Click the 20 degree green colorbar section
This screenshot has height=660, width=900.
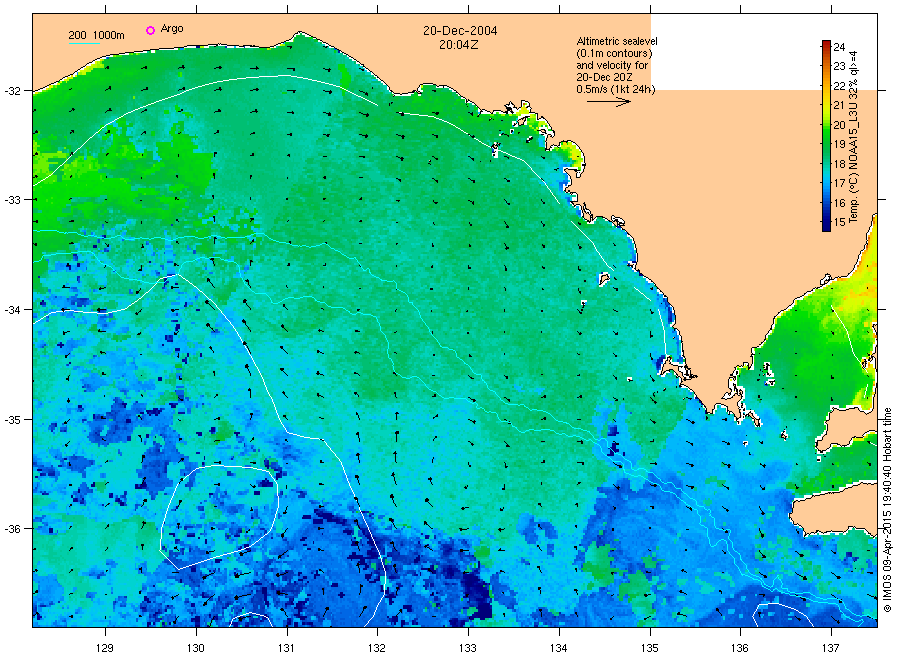(826, 125)
